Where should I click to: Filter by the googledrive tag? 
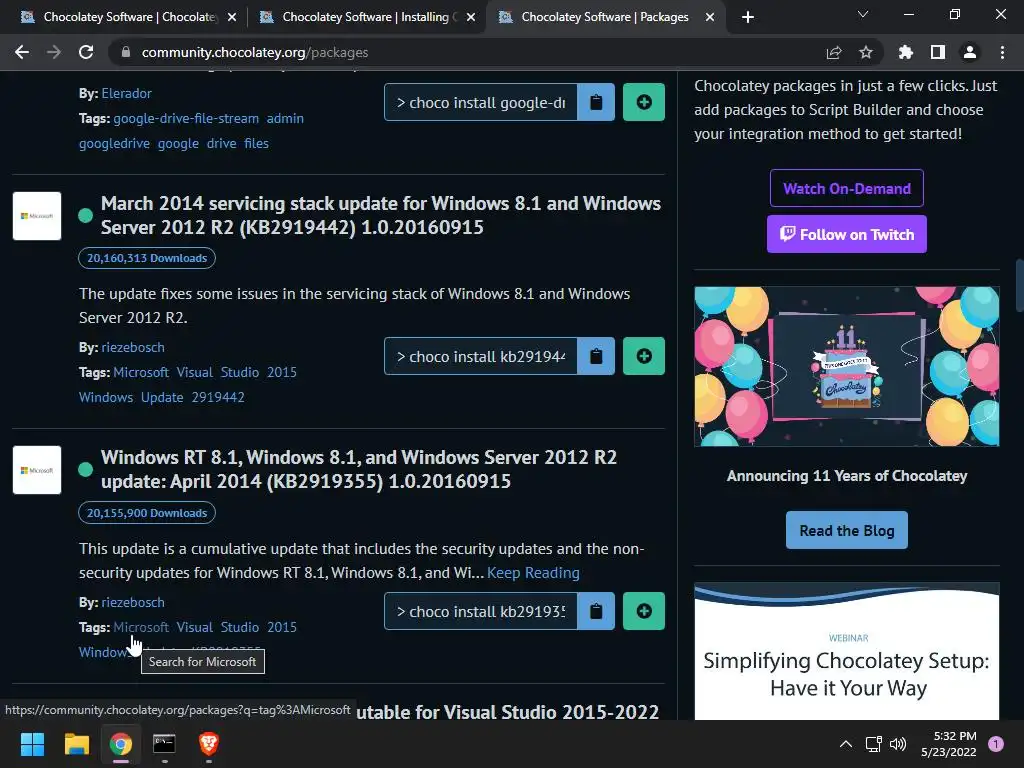click(x=114, y=143)
